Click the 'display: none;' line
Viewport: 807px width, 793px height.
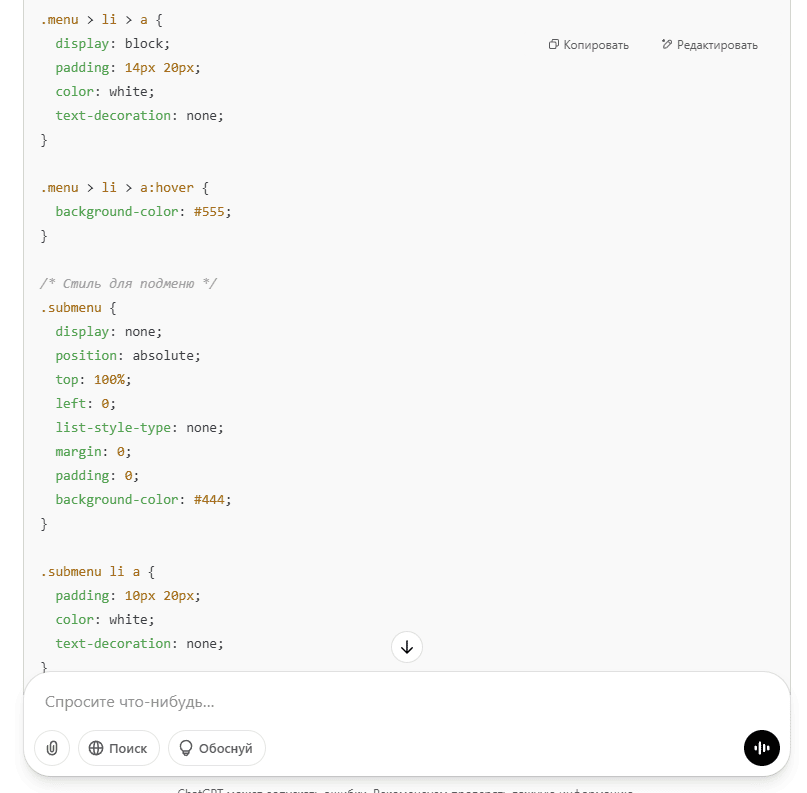pyautogui.click(x=109, y=332)
